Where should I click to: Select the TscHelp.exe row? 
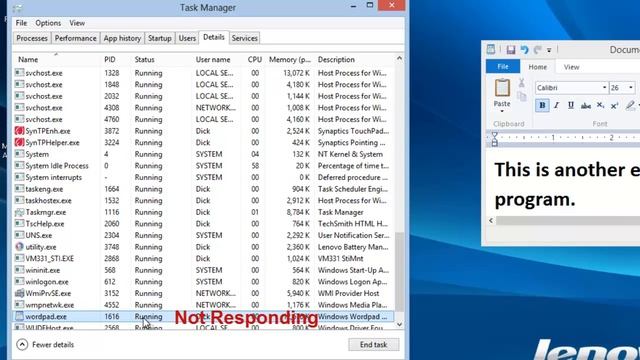click(204, 224)
